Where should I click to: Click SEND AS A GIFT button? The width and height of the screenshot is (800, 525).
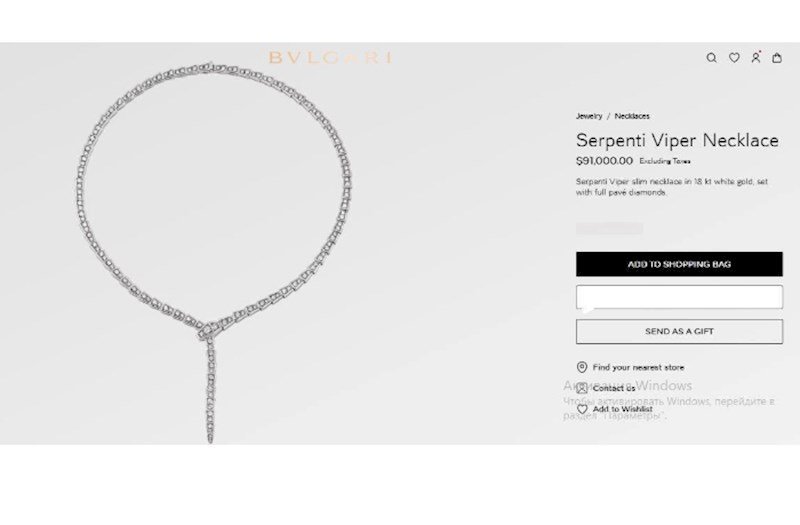[679, 332]
